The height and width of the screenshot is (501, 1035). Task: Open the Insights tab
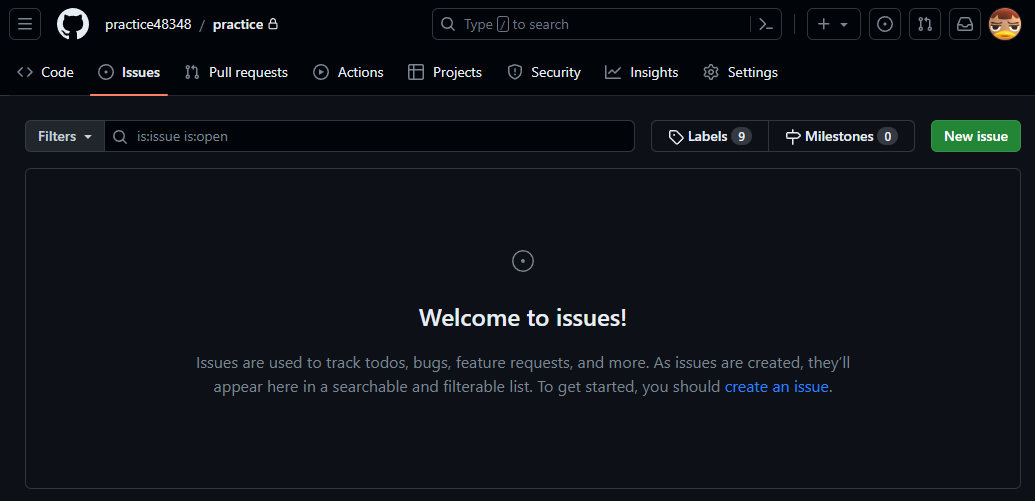click(x=642, y=73)
